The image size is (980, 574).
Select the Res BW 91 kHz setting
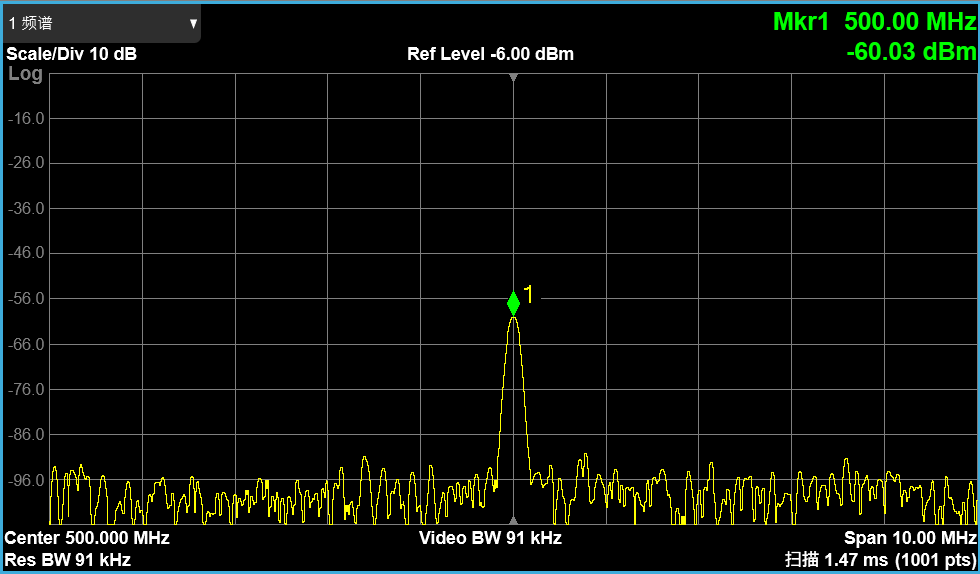(x=68, y=560)
